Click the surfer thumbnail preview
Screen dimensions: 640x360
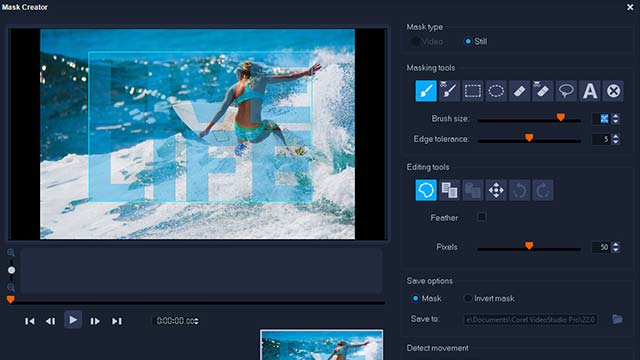click(x=322, y=345)
